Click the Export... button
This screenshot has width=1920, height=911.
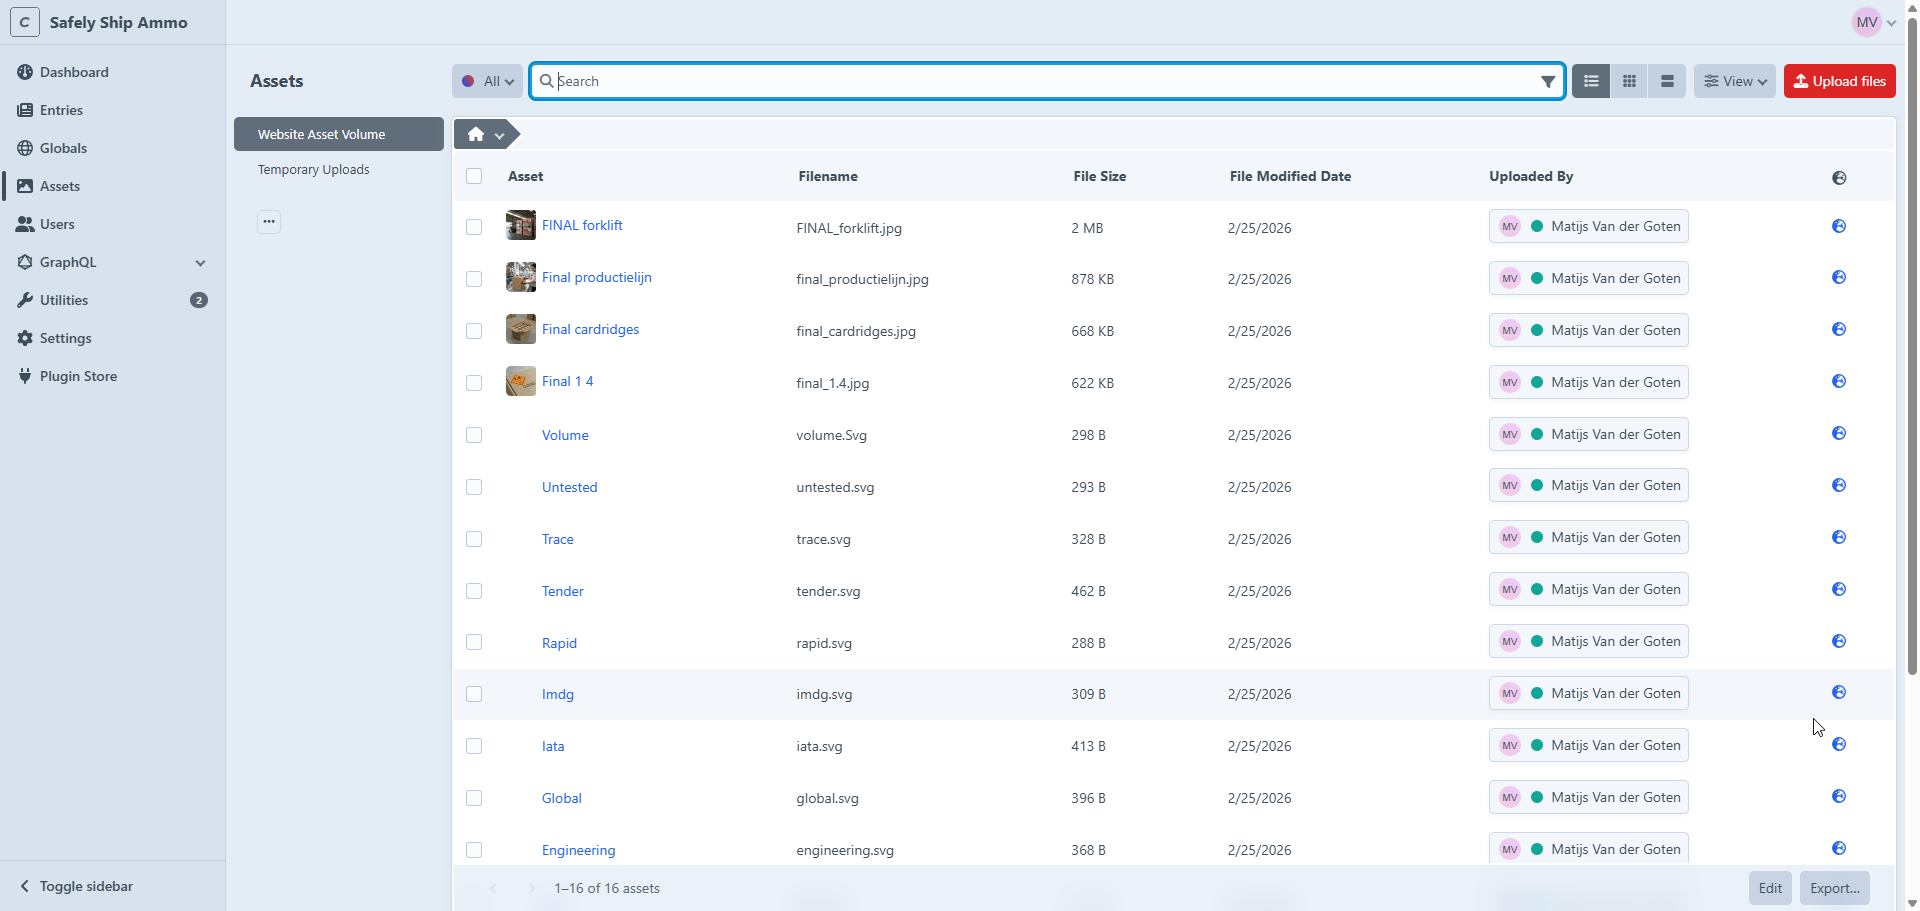pos(1835,888)
